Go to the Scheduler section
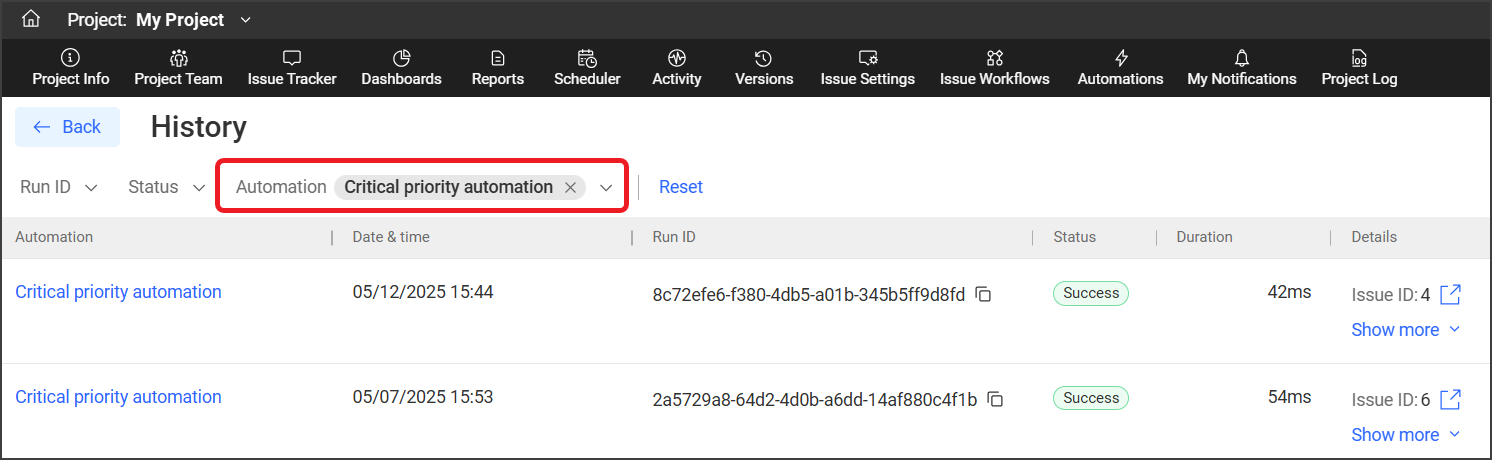This screenshot has width=1492, height=460. [587, 68]
